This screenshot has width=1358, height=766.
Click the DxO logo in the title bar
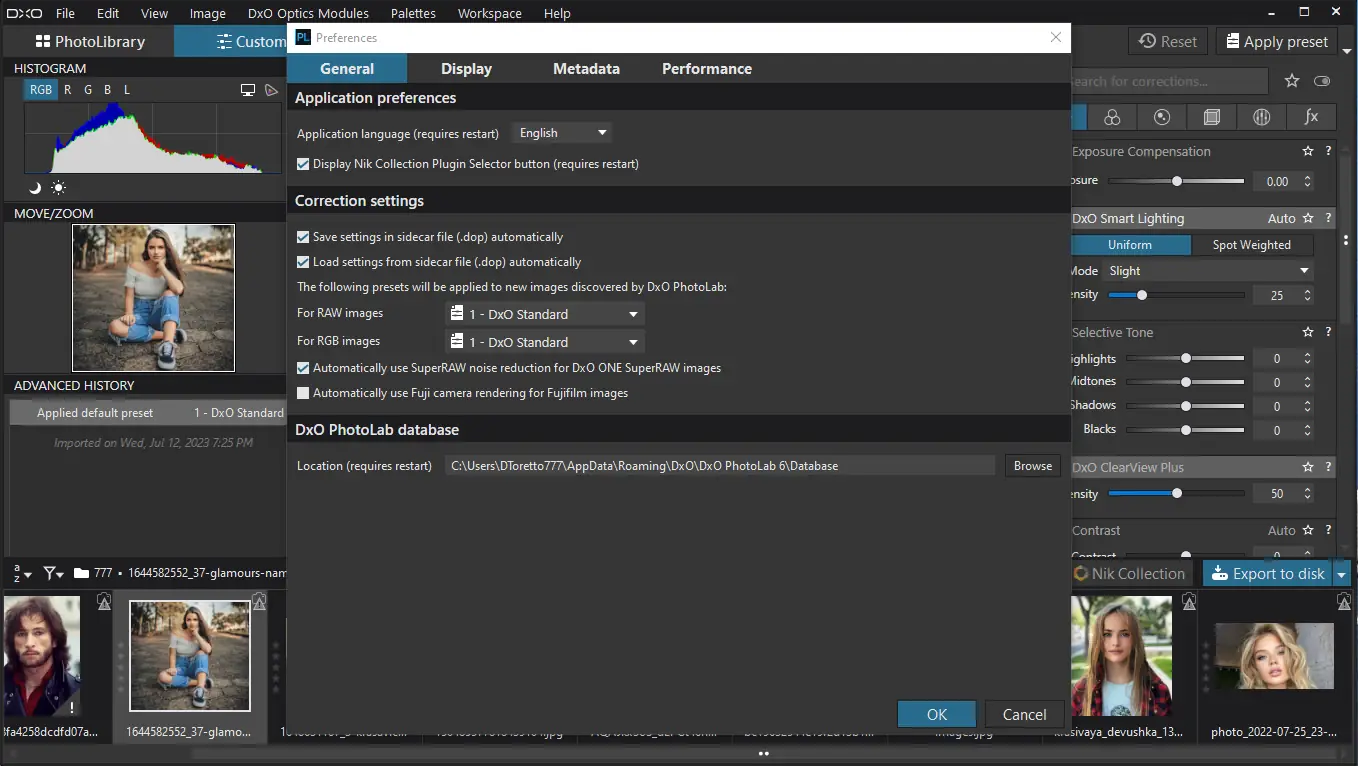[22, 13]
